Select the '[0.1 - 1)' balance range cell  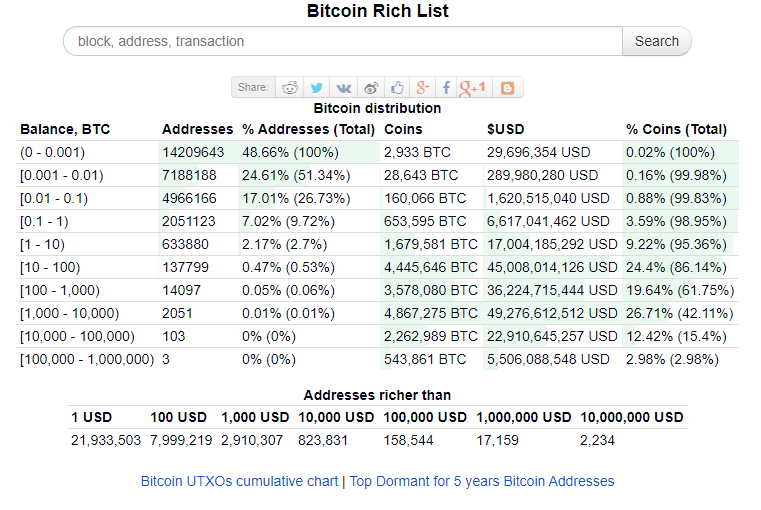tap(44, 221)
